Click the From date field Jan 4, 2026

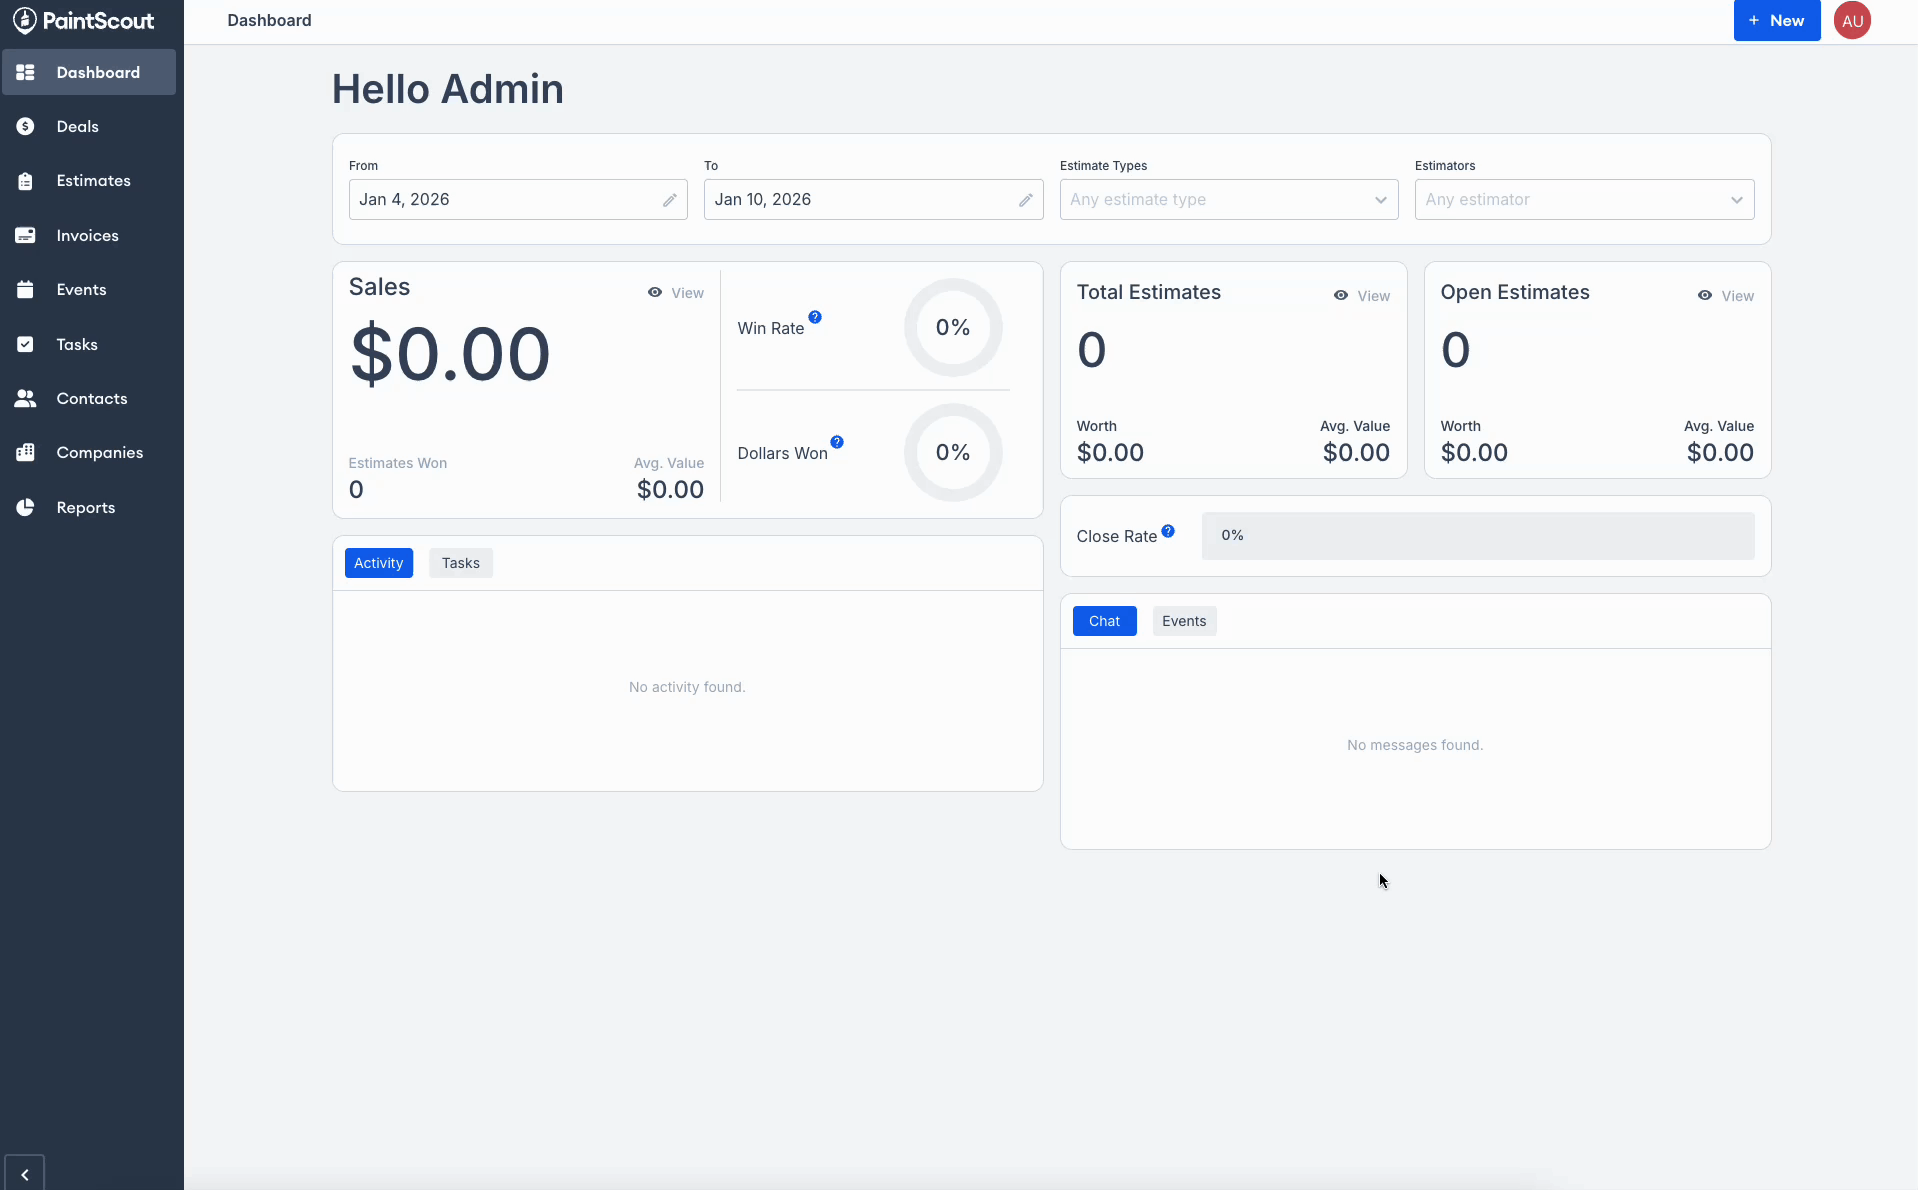tap(518, 200)
